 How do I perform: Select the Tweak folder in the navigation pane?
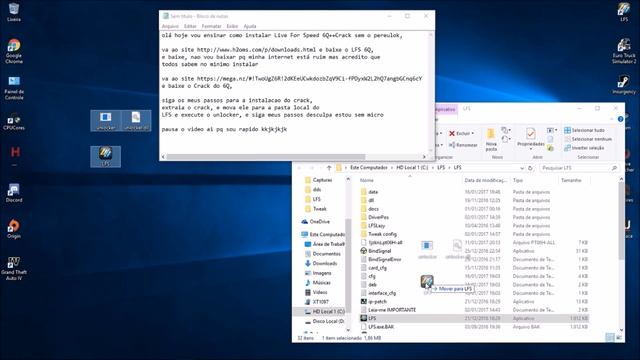point(319,209)
